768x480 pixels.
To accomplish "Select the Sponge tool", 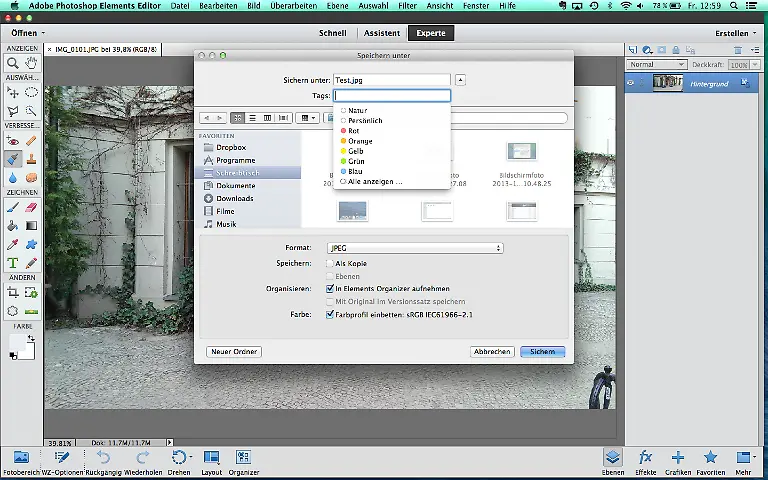I will point(31,177).
